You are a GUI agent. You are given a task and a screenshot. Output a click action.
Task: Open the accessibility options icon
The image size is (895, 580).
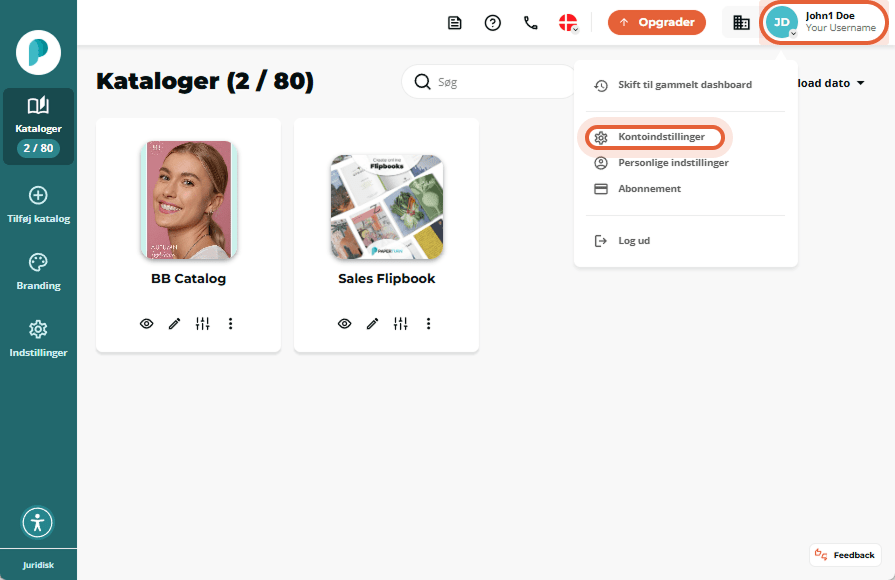38,522
